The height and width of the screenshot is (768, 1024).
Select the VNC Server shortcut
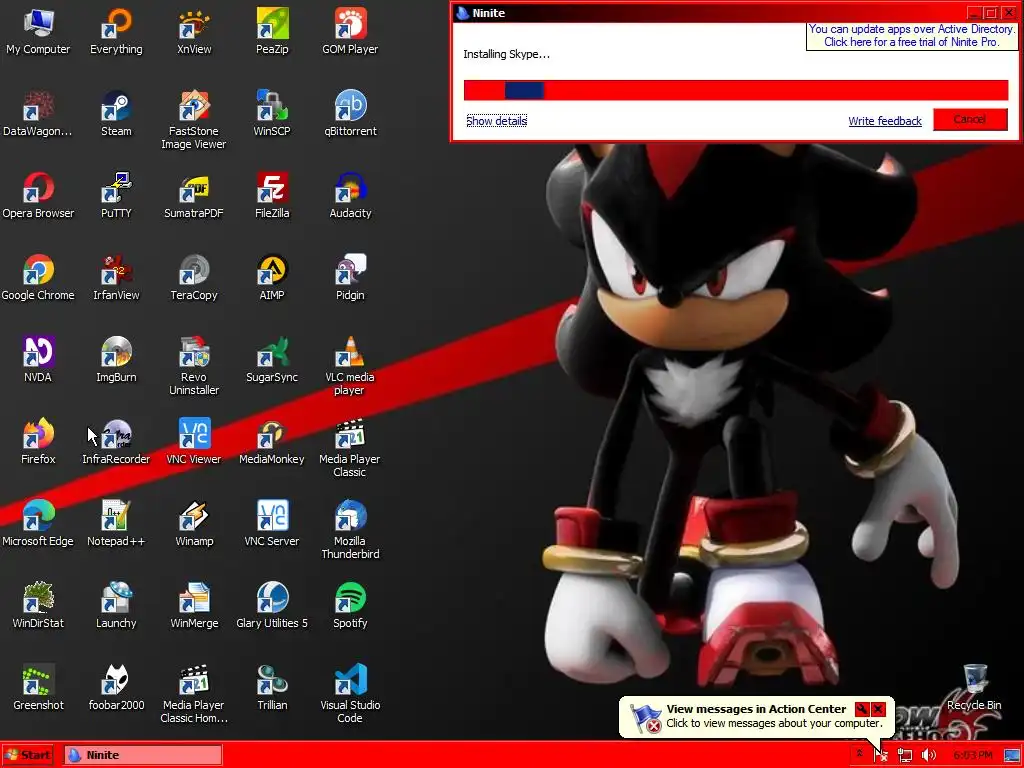[x=272, y=523]
